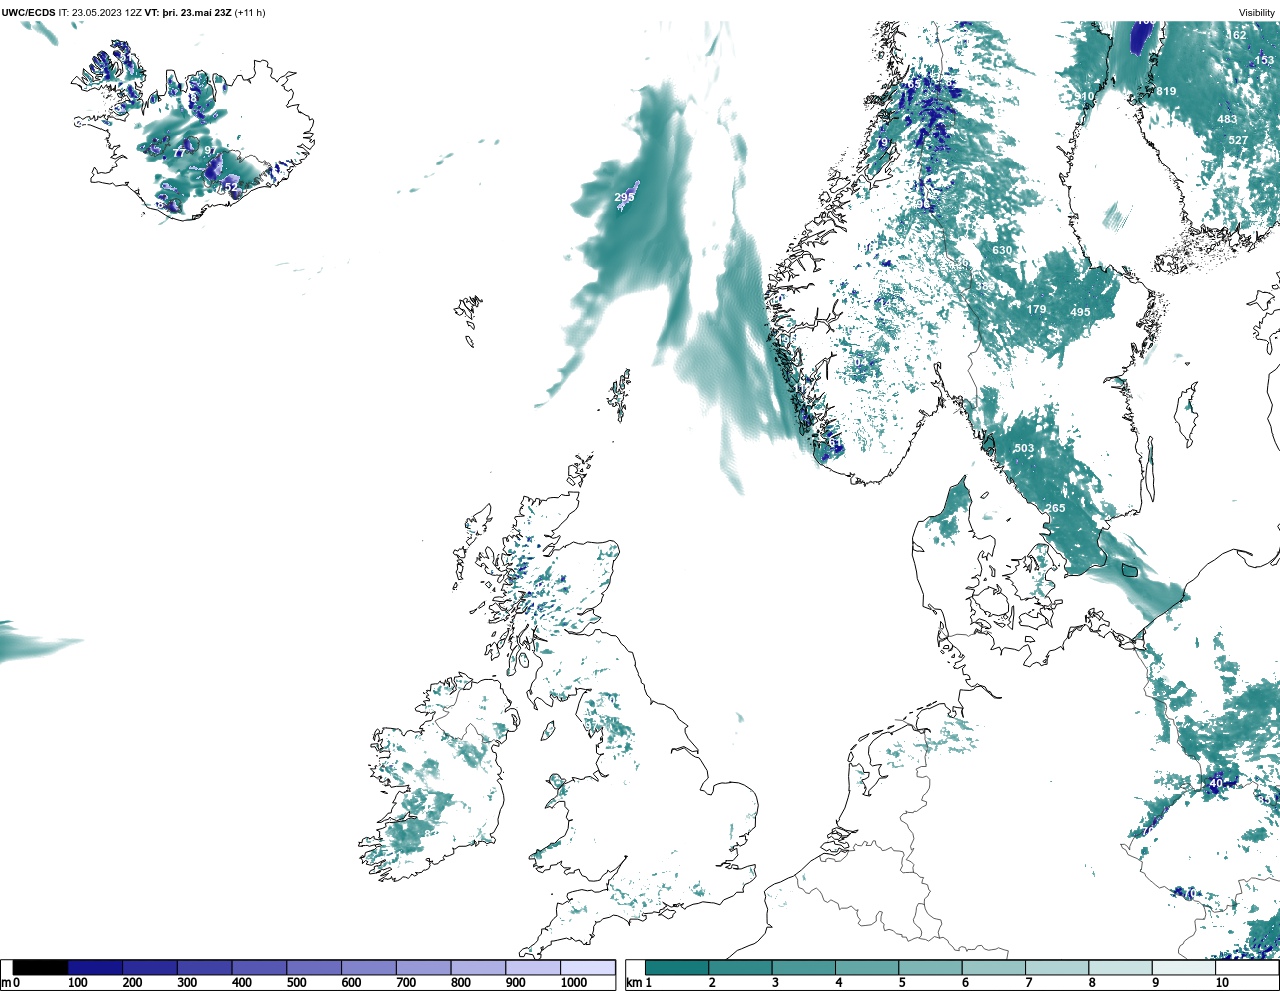Click the palest 9–10 km legend swatch
The image size is (1280, 991).
click(1184, 967)
